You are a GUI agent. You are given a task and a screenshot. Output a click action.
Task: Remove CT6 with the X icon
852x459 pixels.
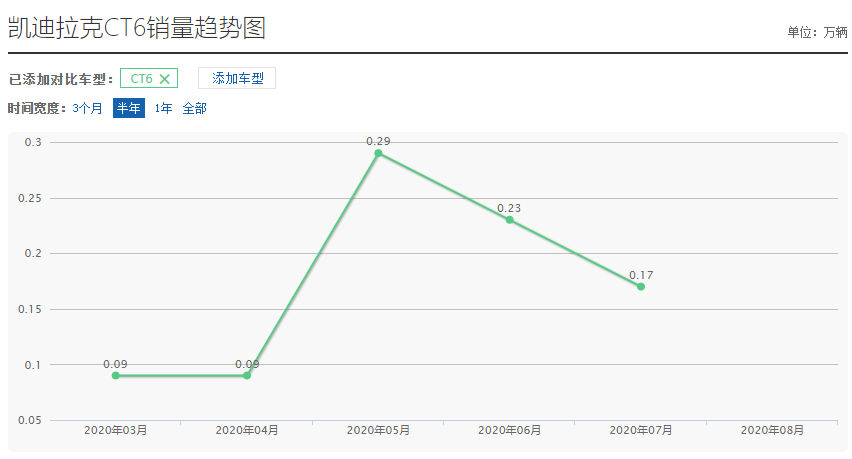coord(165,79)
